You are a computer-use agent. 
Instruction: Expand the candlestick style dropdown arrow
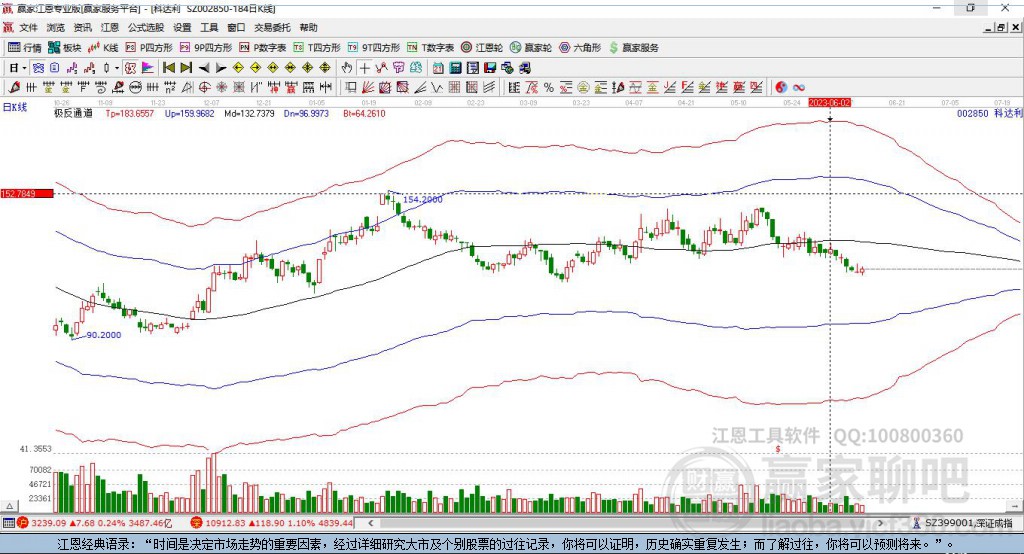coord(117,68)
